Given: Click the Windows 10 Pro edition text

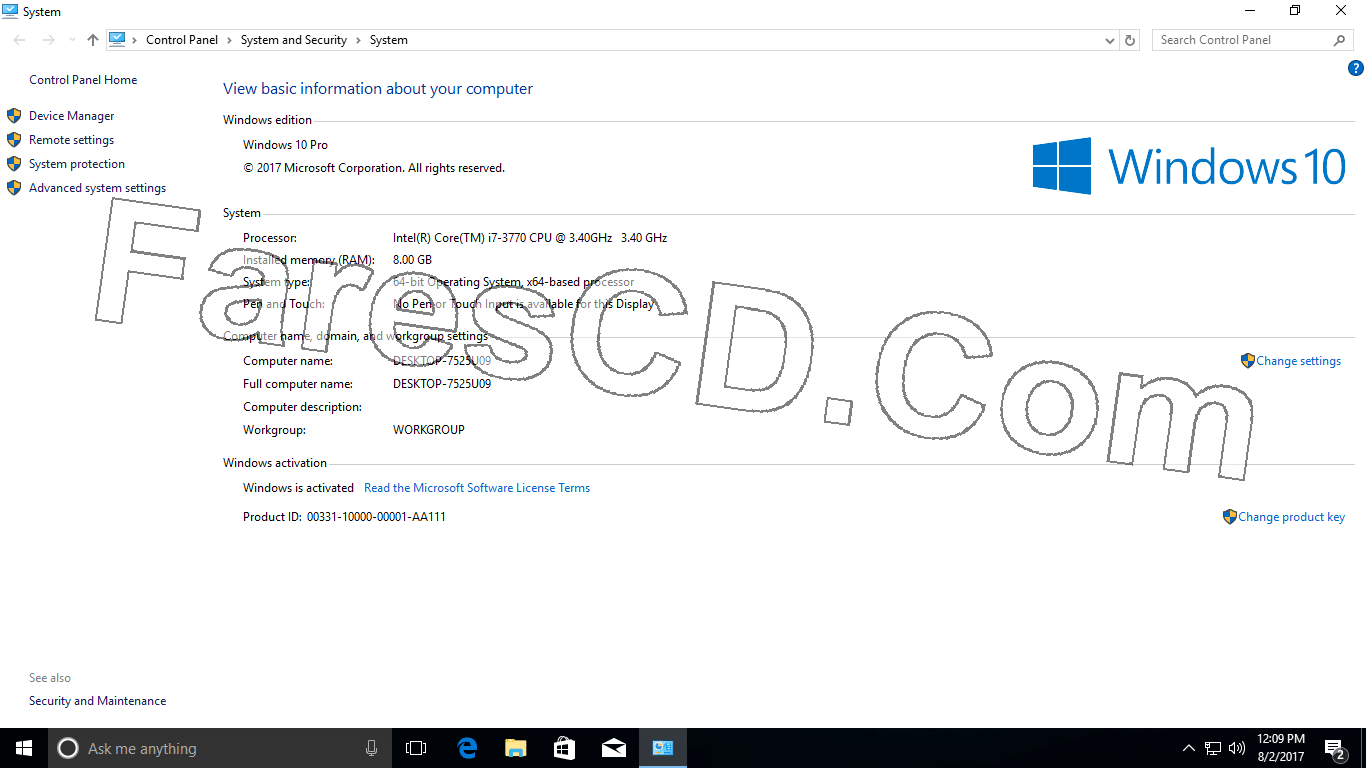Looking at the screenshot, I should click(x=285, y=145).
